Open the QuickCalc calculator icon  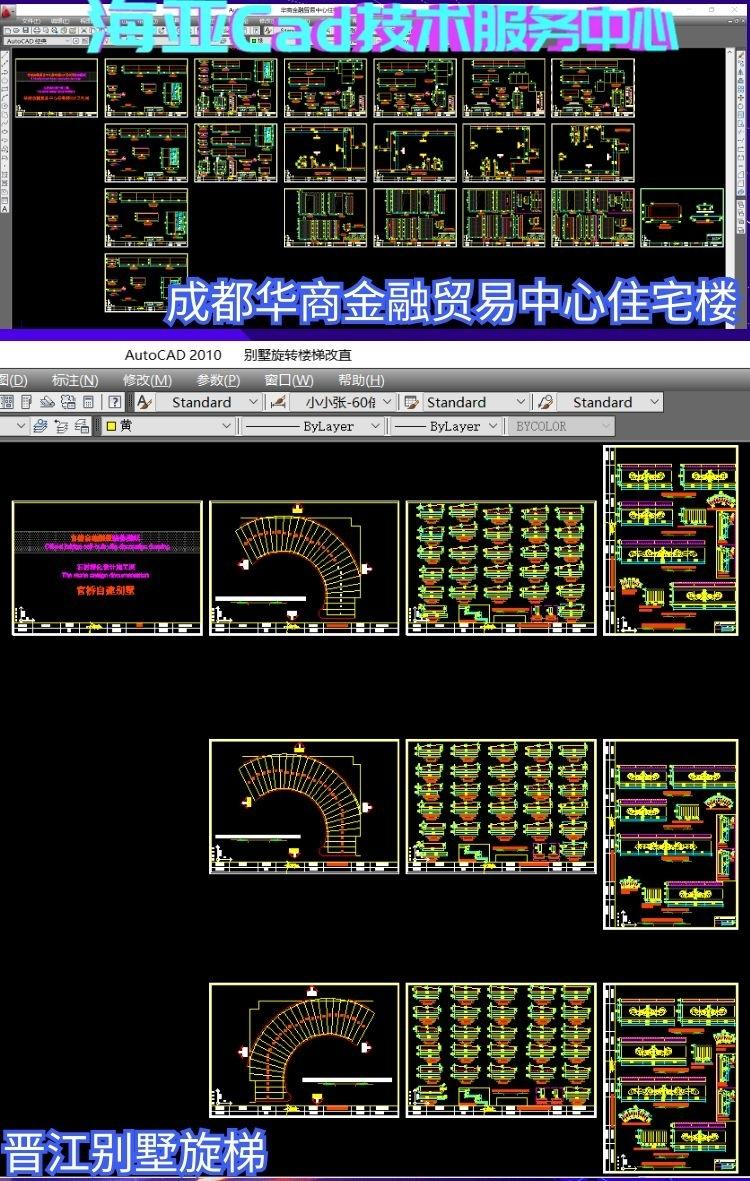(89, 402)
